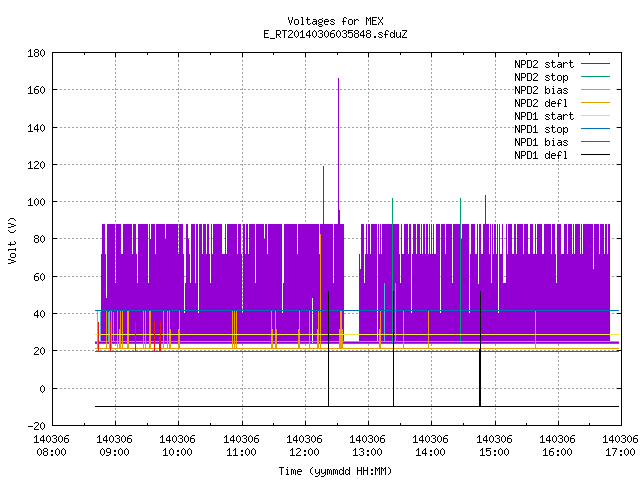The width and height of the screenshot is (640, 480).
Task: Click the x-axis tick label 13:00
Action: tap(367, 453)
